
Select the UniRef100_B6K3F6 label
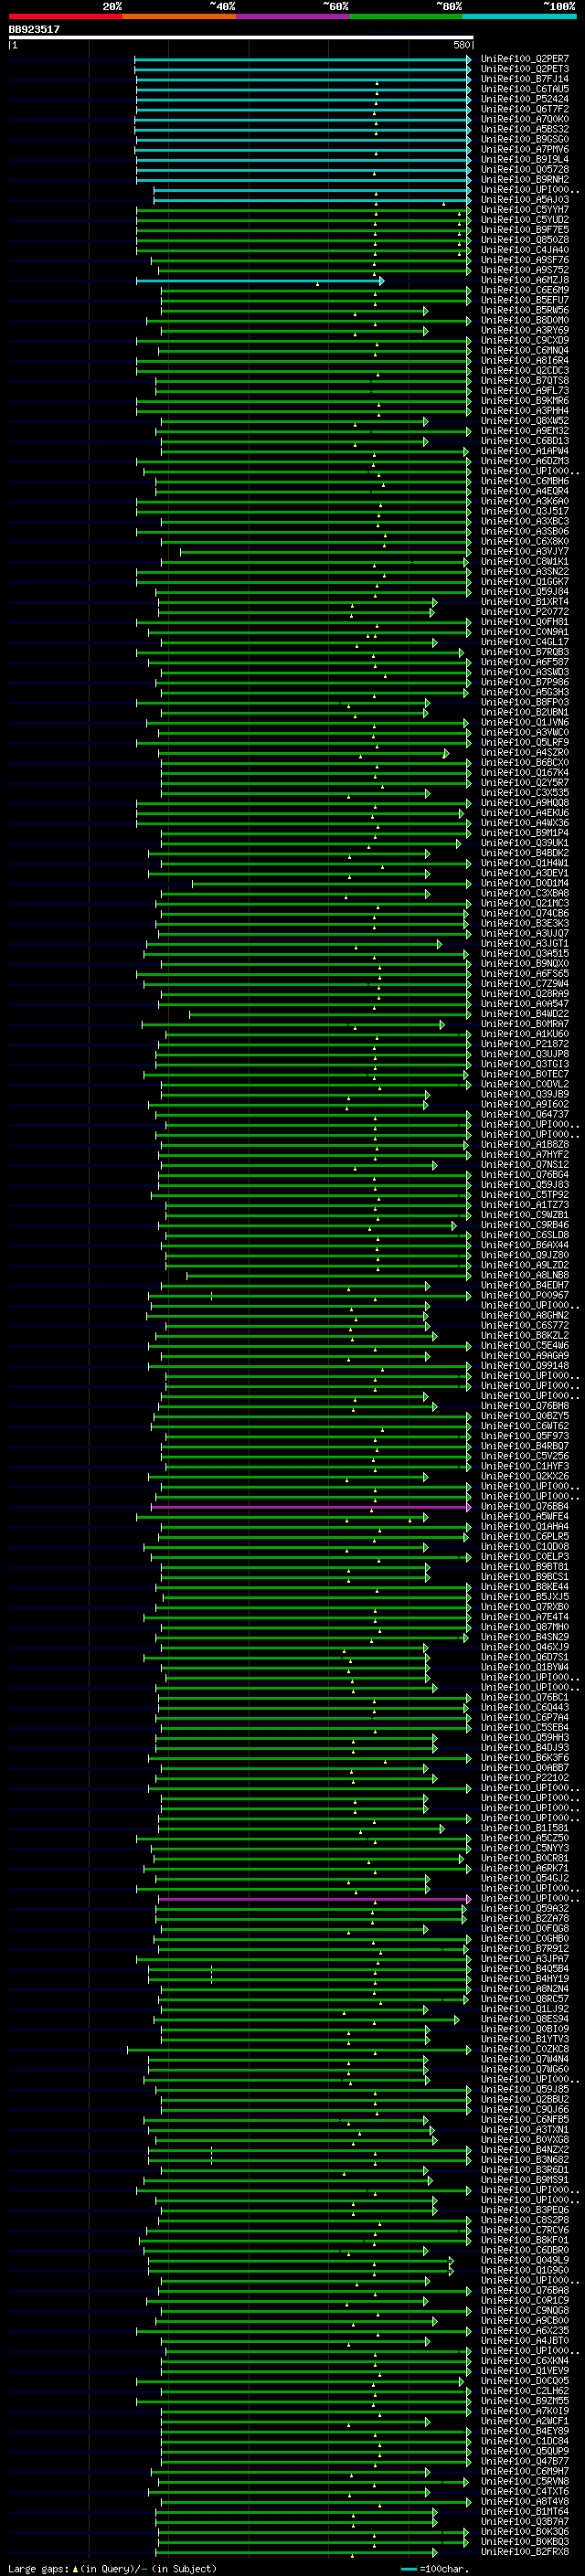[x=524, y=1757]
